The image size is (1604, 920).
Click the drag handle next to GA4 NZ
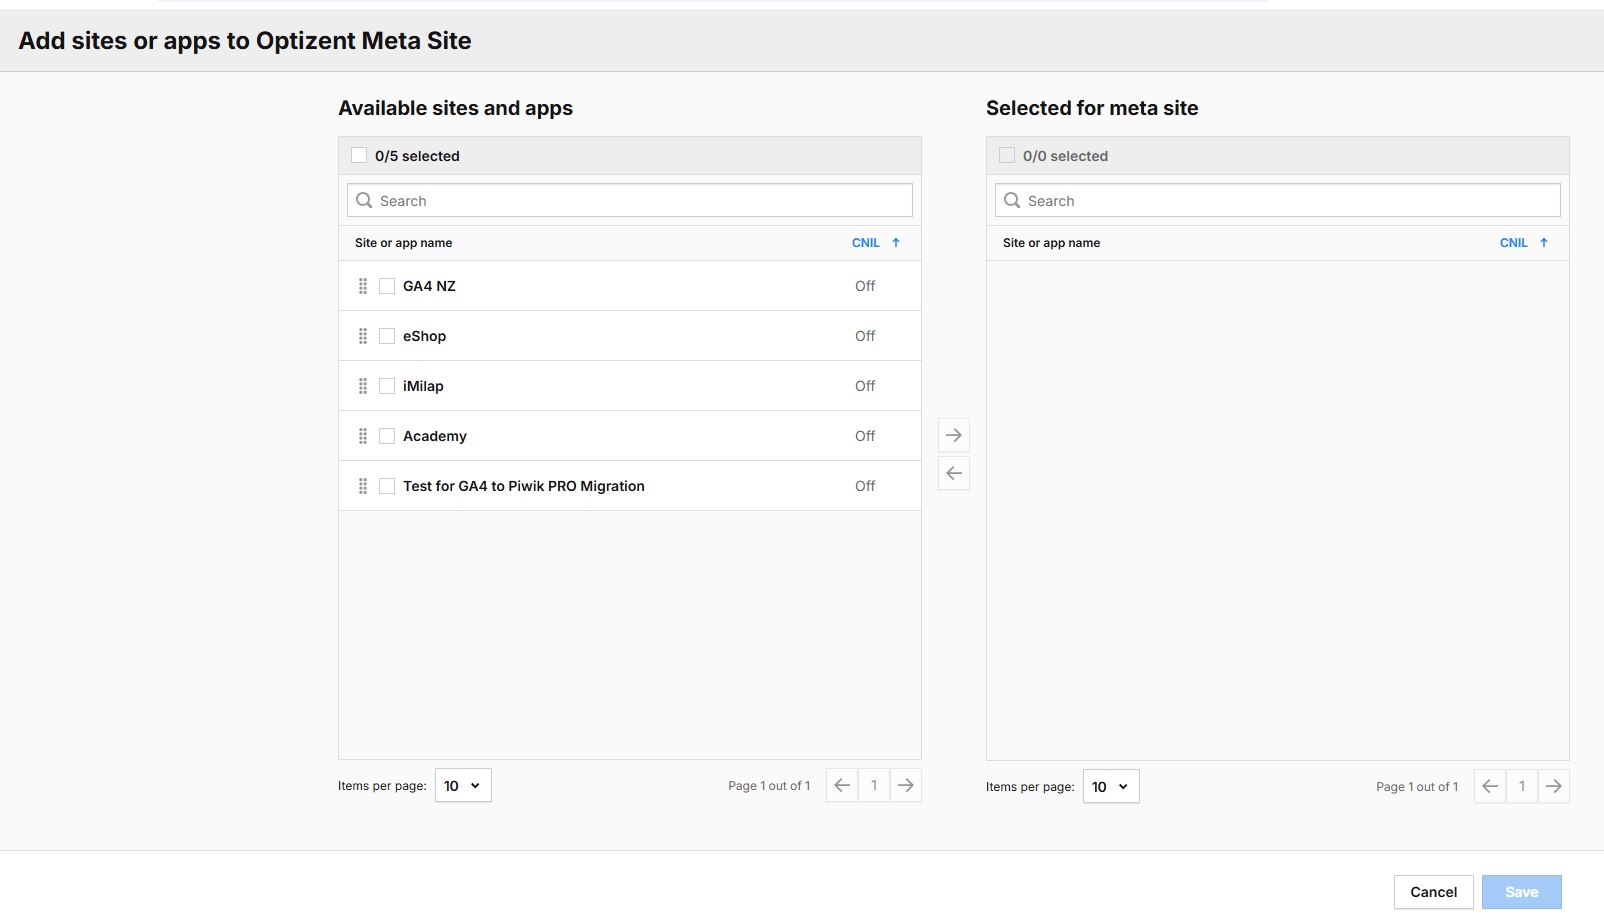363,285
